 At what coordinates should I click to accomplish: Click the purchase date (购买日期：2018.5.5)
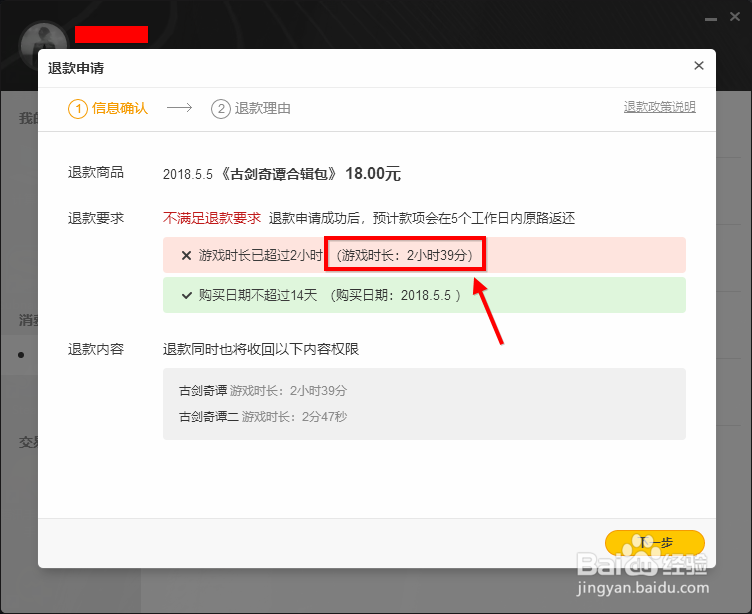396,295
